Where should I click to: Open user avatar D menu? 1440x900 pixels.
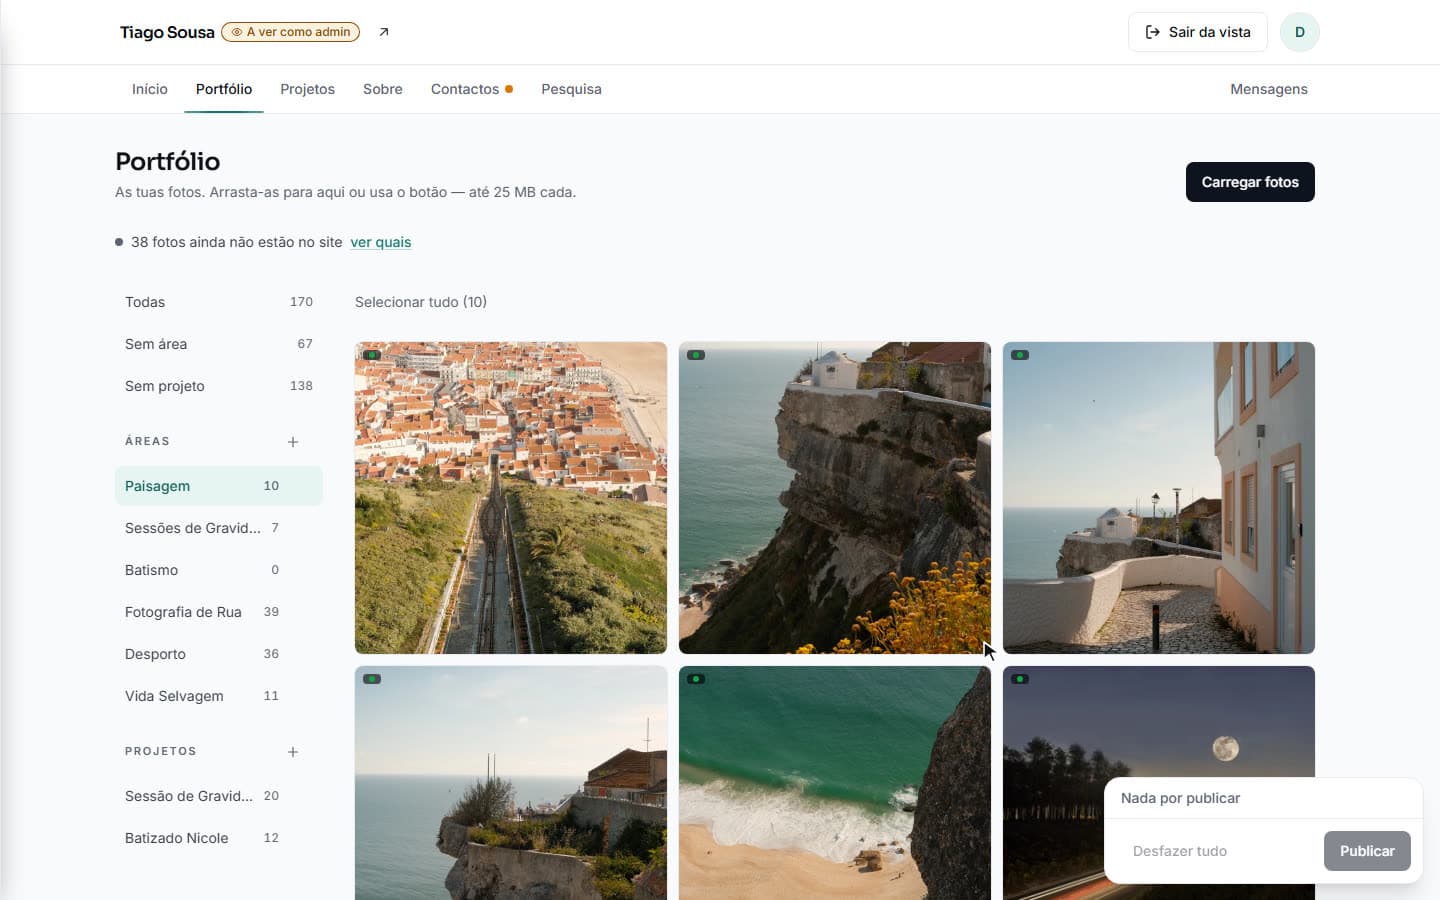tap(1299, 32)
